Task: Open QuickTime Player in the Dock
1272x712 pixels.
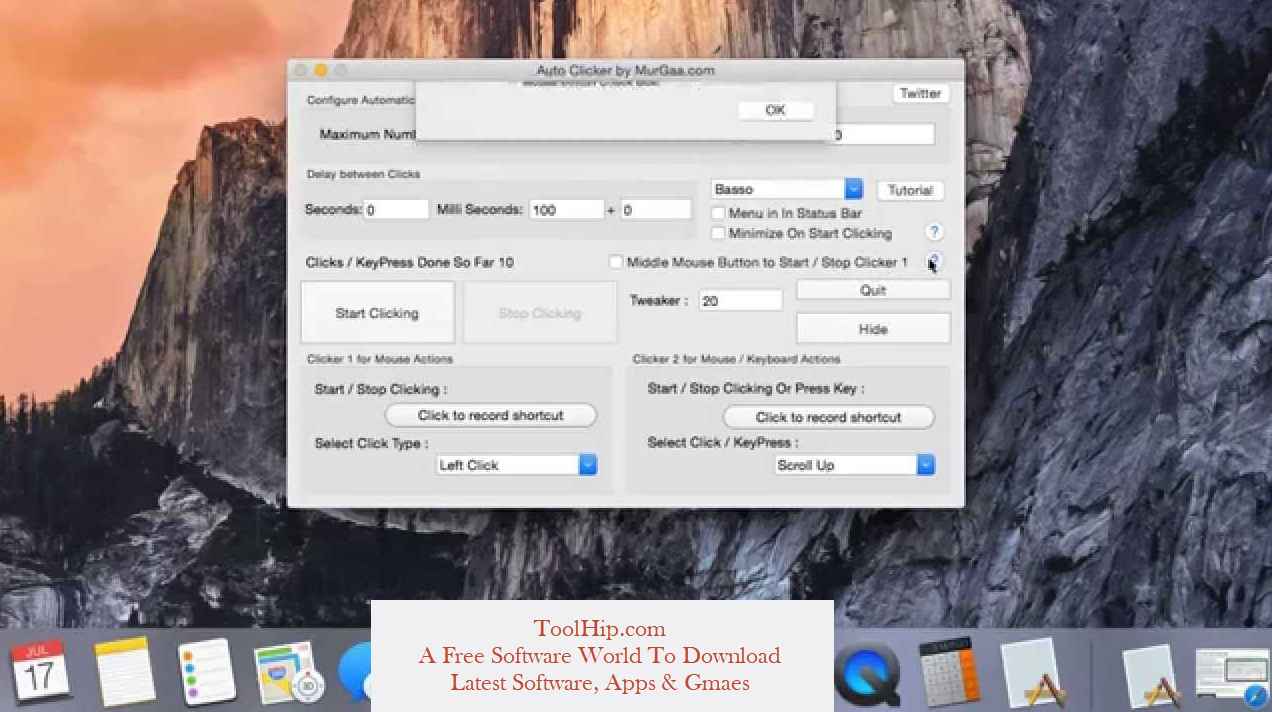Action: 866,672
